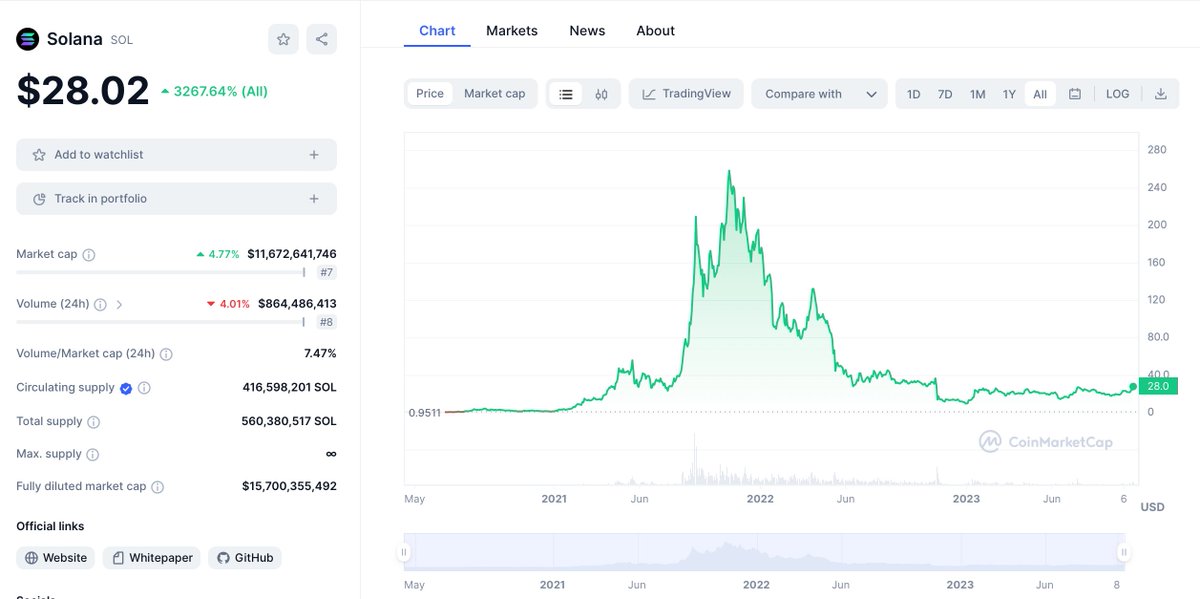The image size is (1200, 599).
Task: Click Fully diluted market cap info icon
Action: (157, 487)
